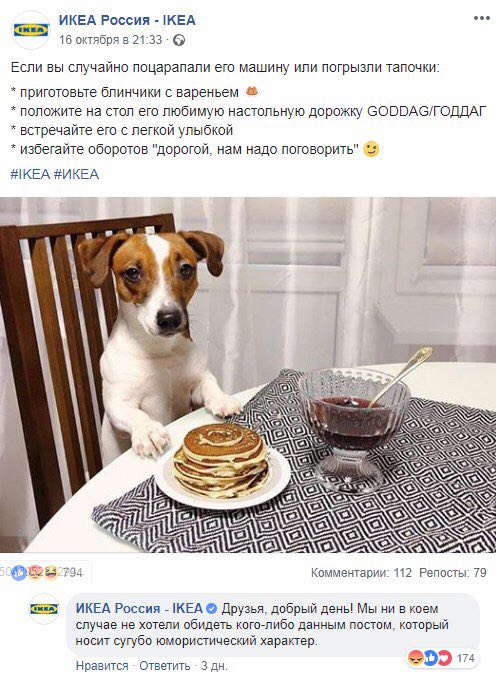The image size is (496, 686).
Task: Click the IKEA avatar beside the comment
Action: click(44, 609)
